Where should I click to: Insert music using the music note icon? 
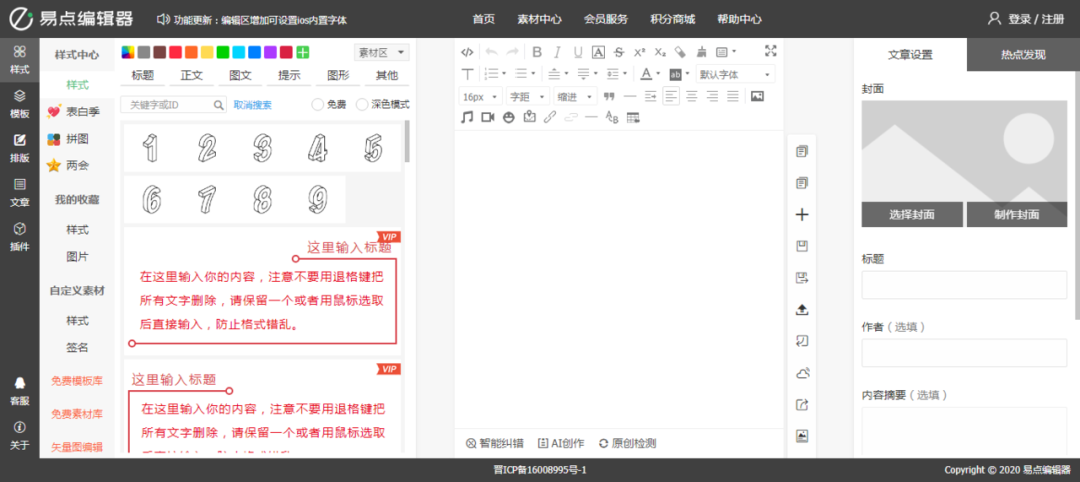click(x=467, y=118)
